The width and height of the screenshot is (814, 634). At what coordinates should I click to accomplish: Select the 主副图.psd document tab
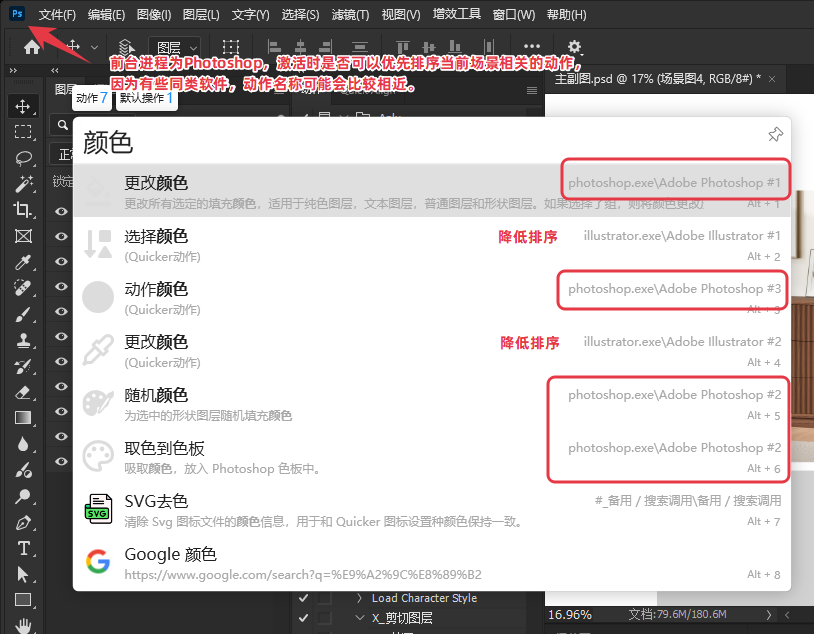[x=658, y=79]
